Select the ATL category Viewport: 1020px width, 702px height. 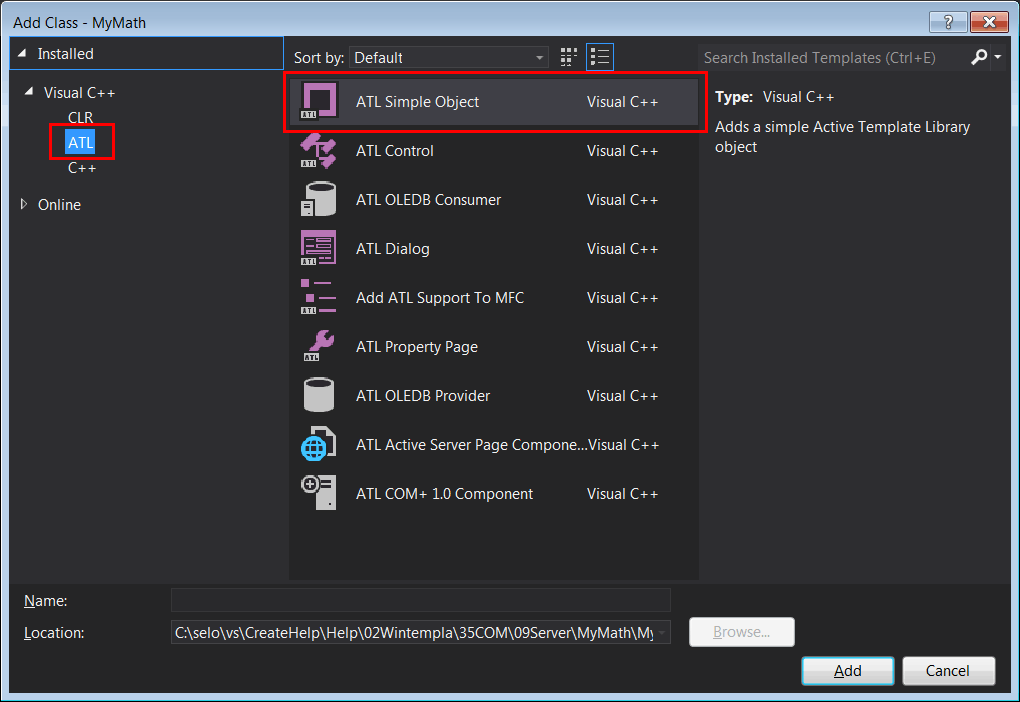pyautogui.click(x=81, y=142)
